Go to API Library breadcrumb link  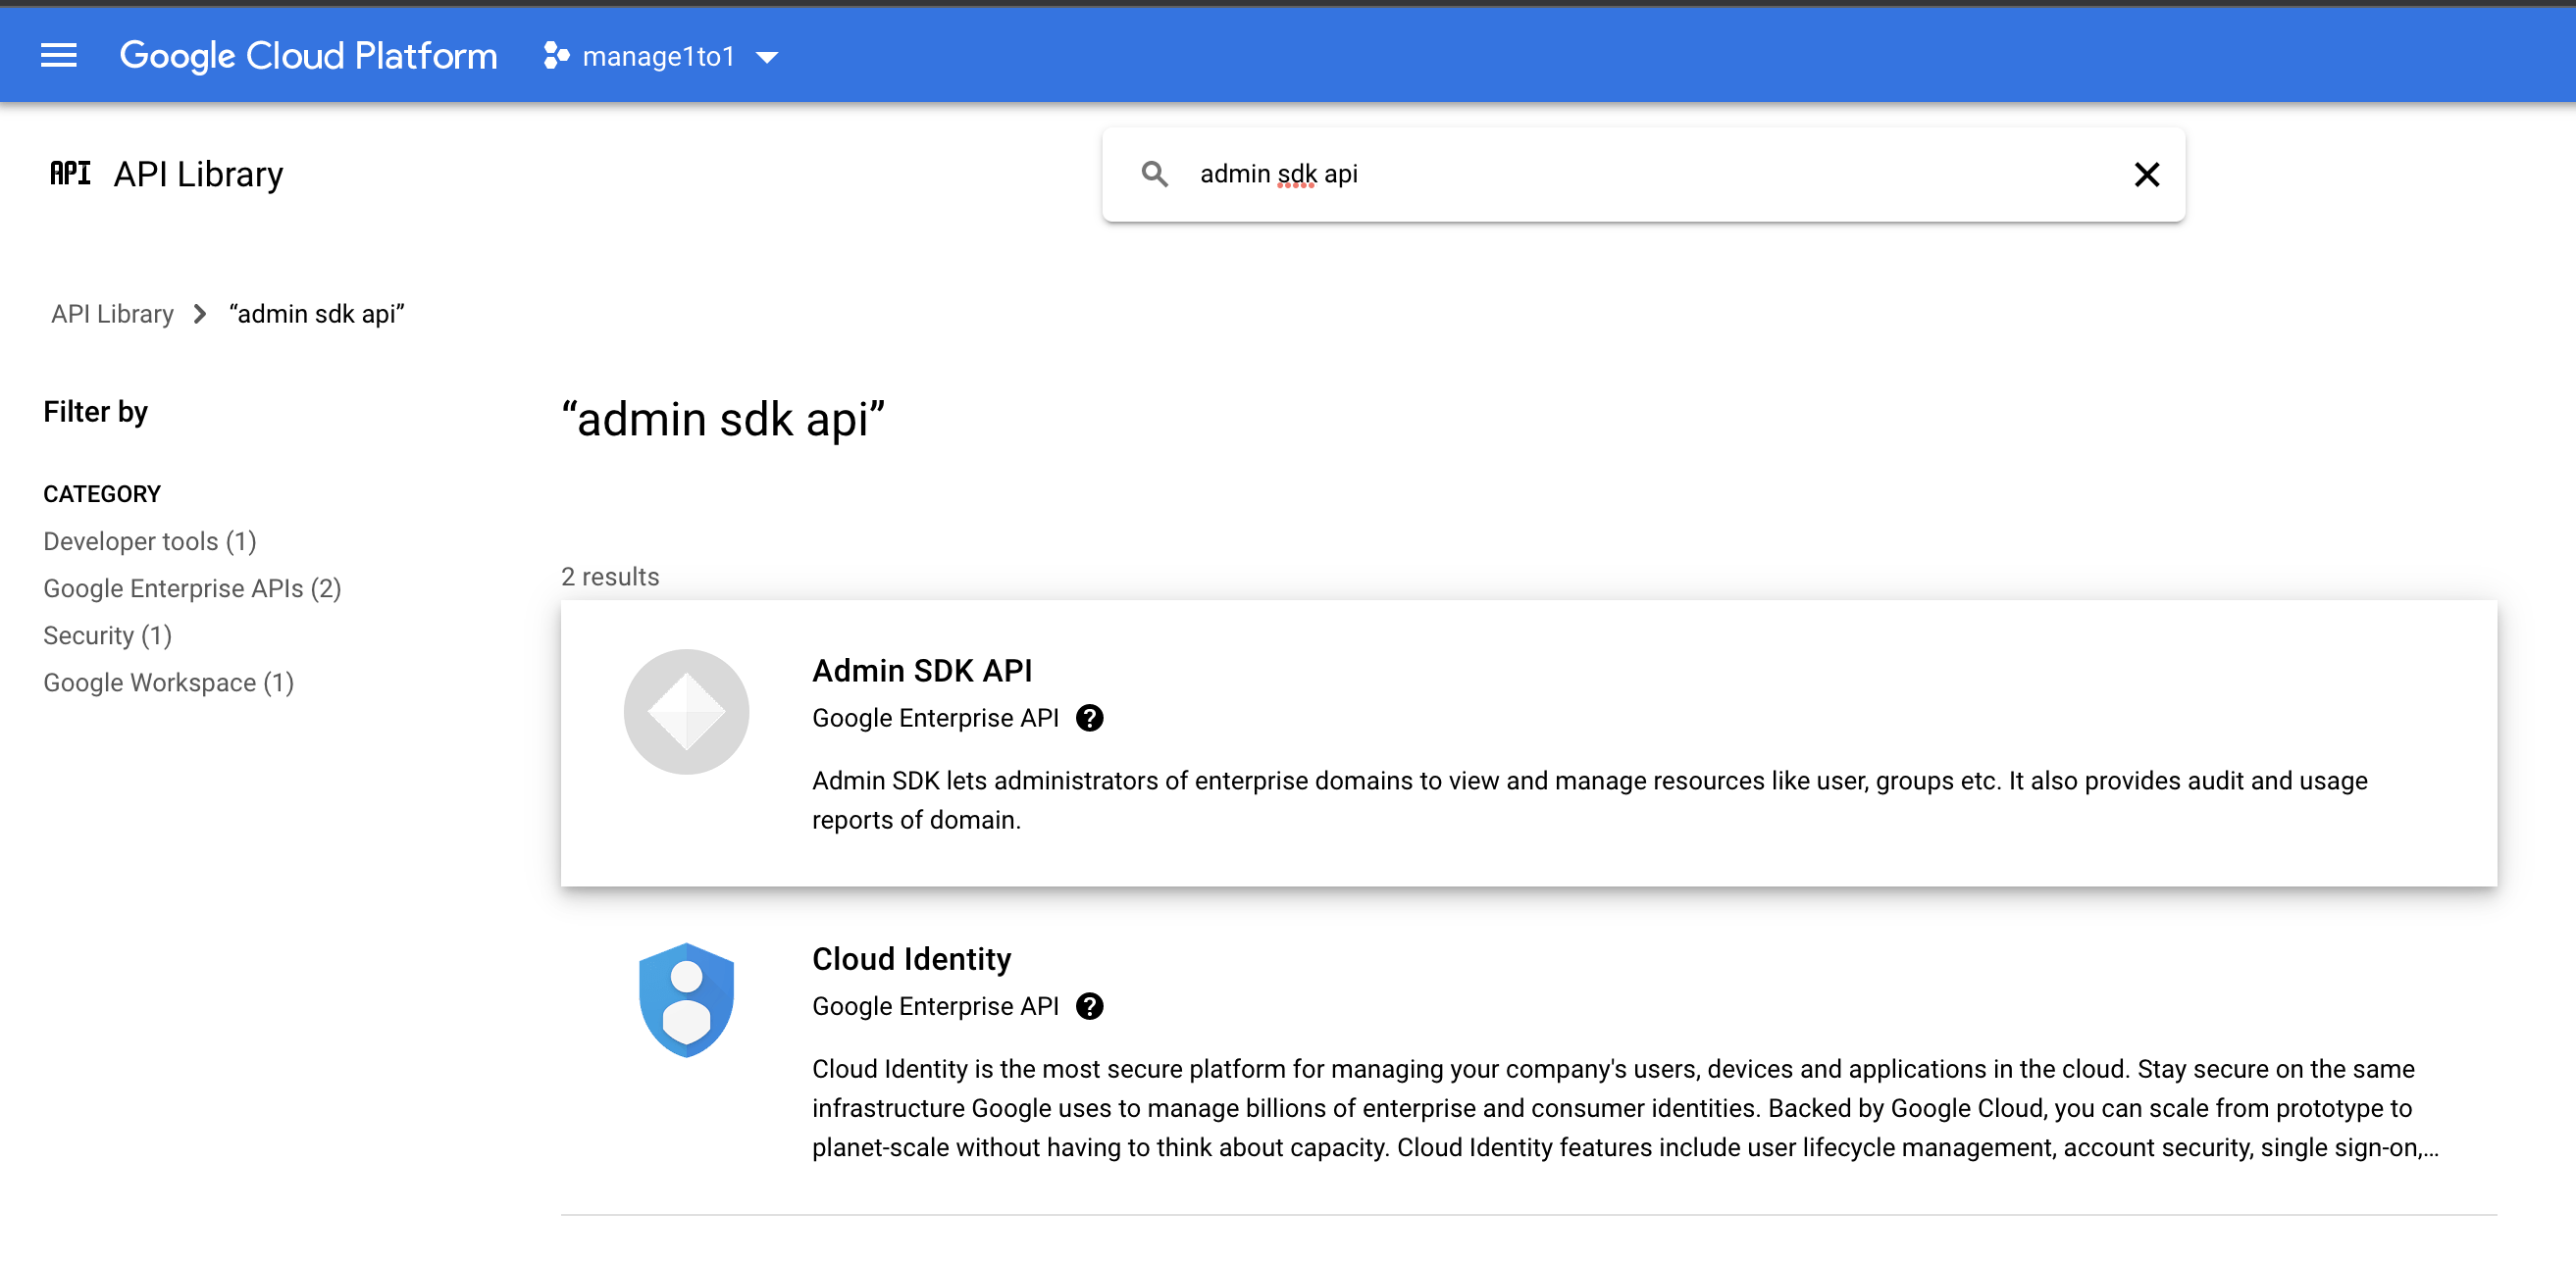(112, 314)
